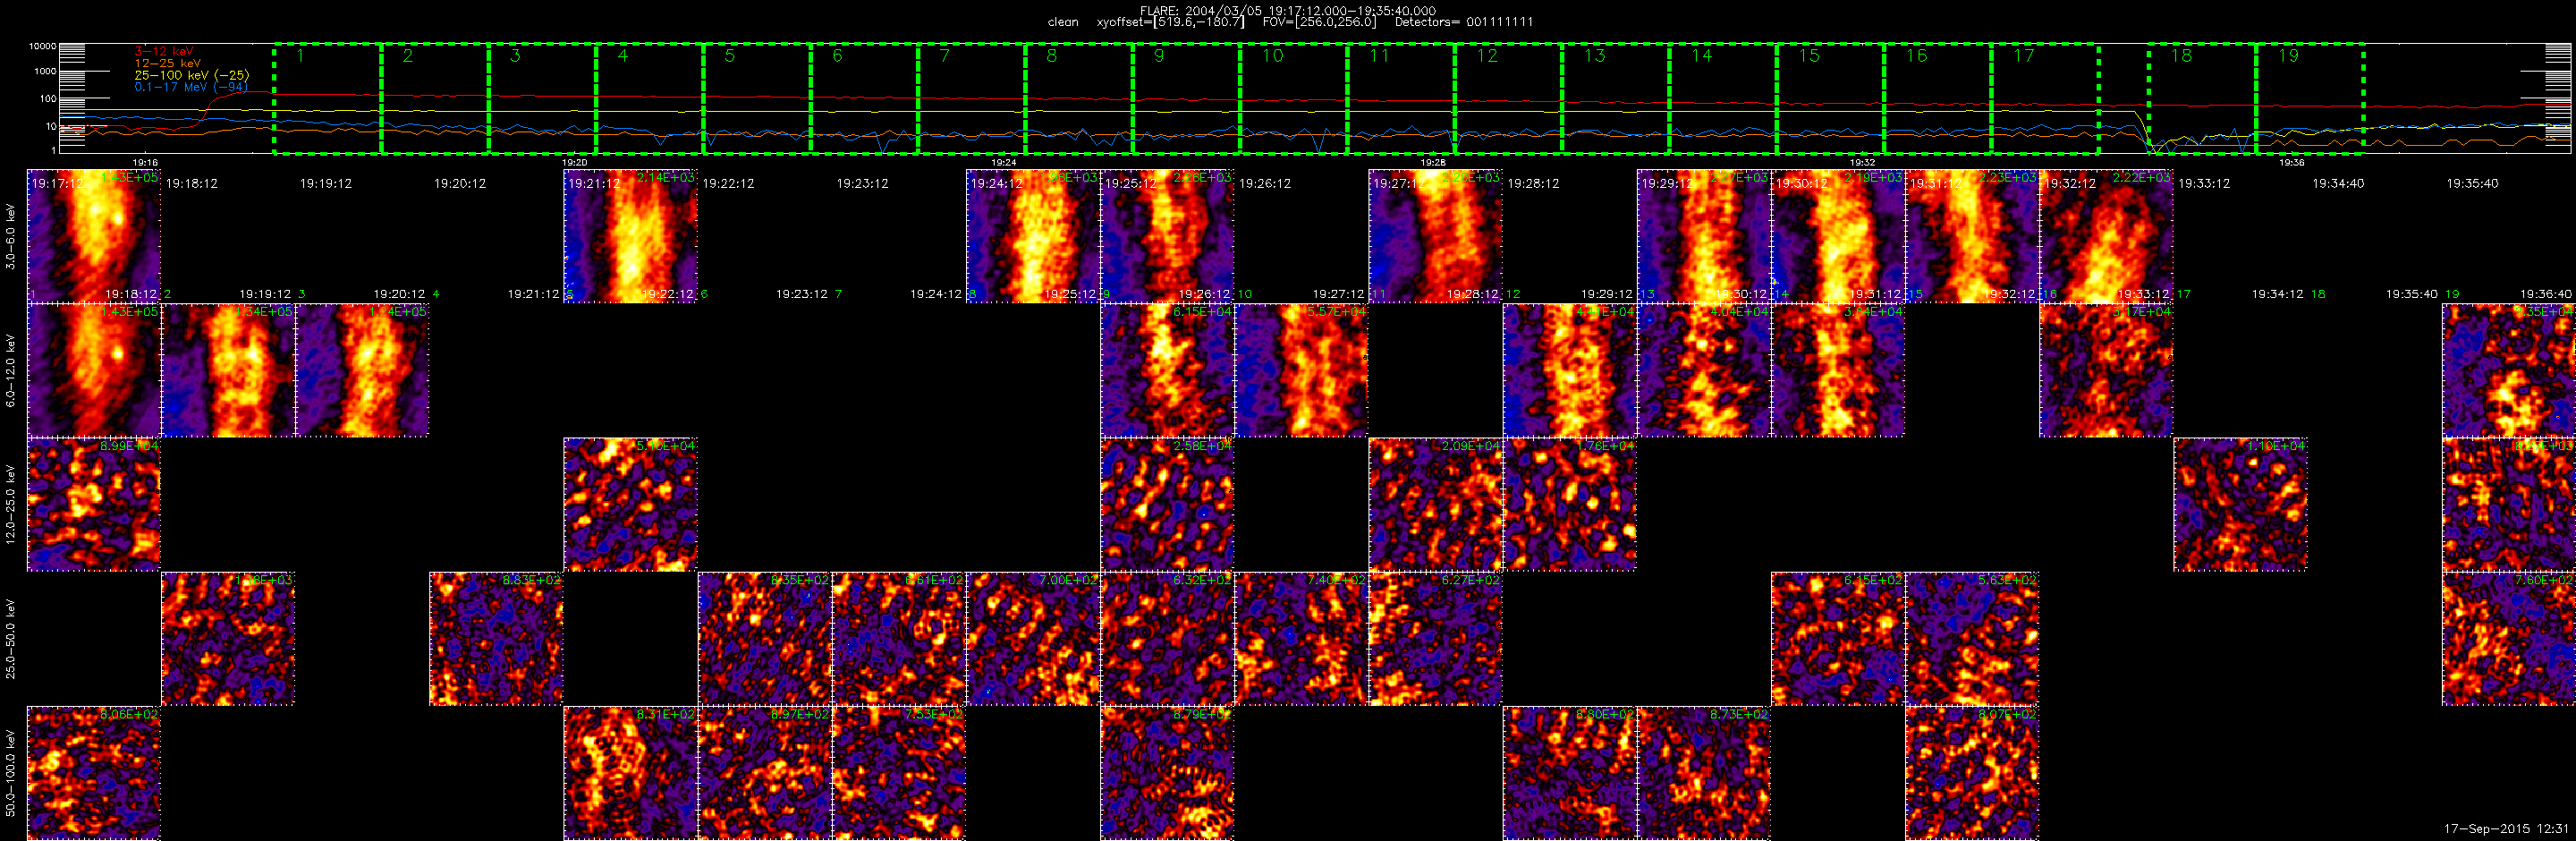Select the 25.0-50.0 keV image labeled 8.35E+02
The image size is (2576, 841).
pos(765,639)
